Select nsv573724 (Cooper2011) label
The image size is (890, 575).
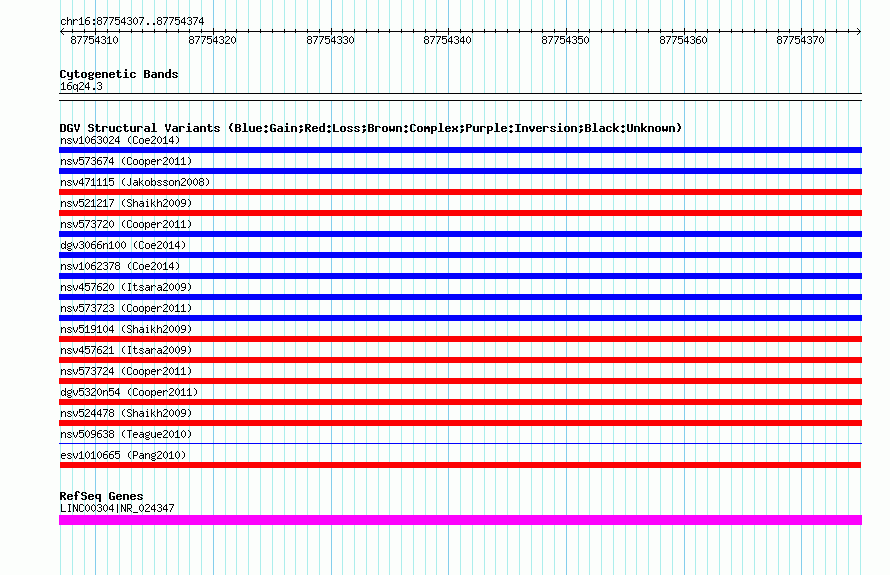pyautogui.click(x=126, y=371)
